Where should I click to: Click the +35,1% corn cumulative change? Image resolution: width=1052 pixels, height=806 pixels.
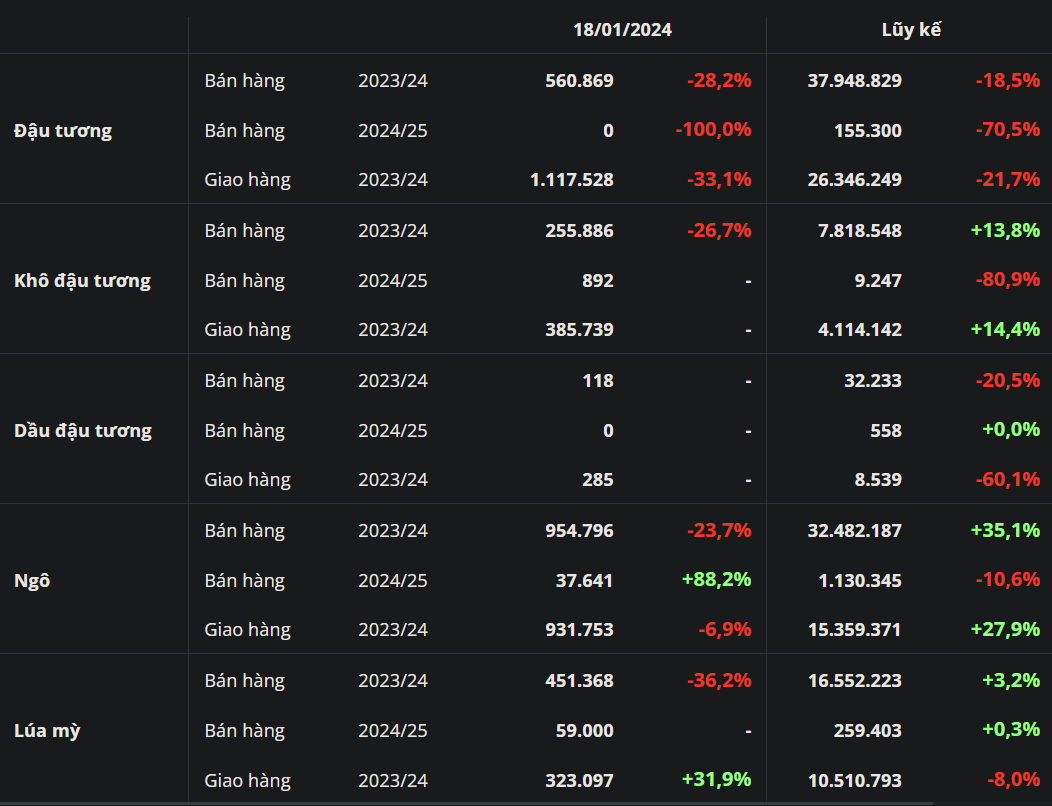(1005, 531)
